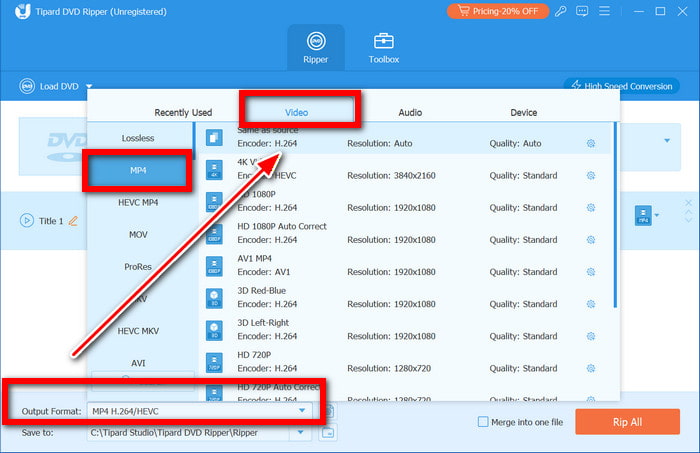This screenshot has height=453, width=700.
Task: Expand the Output Format dropdown
Action: (301, 411)
